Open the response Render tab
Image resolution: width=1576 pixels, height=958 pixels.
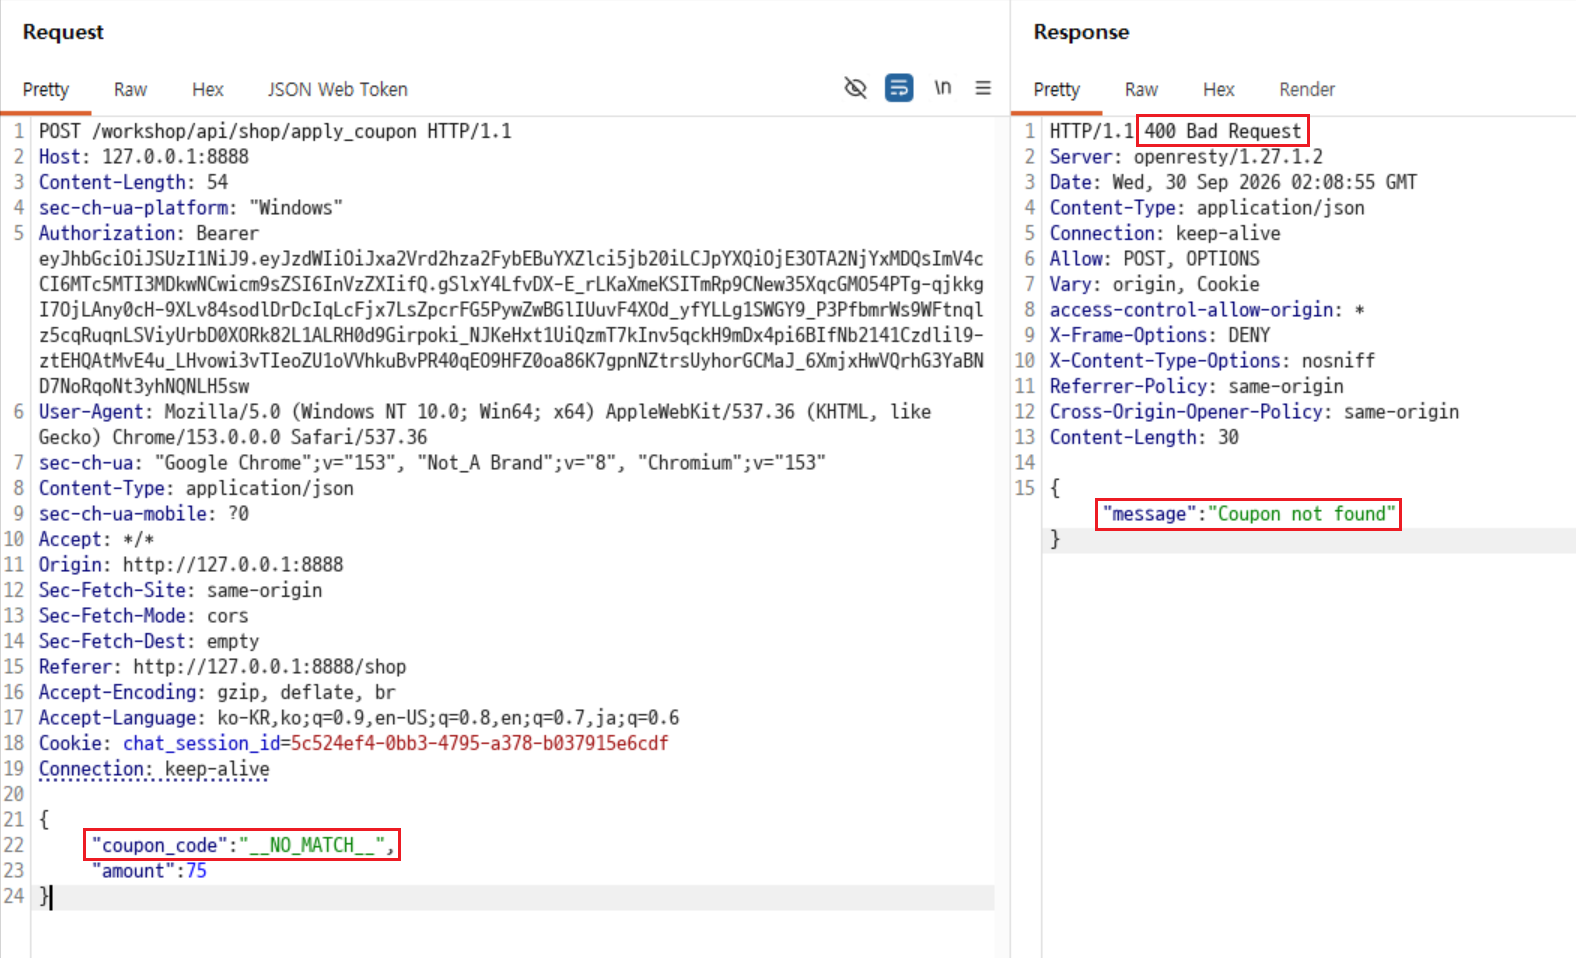1307,89
